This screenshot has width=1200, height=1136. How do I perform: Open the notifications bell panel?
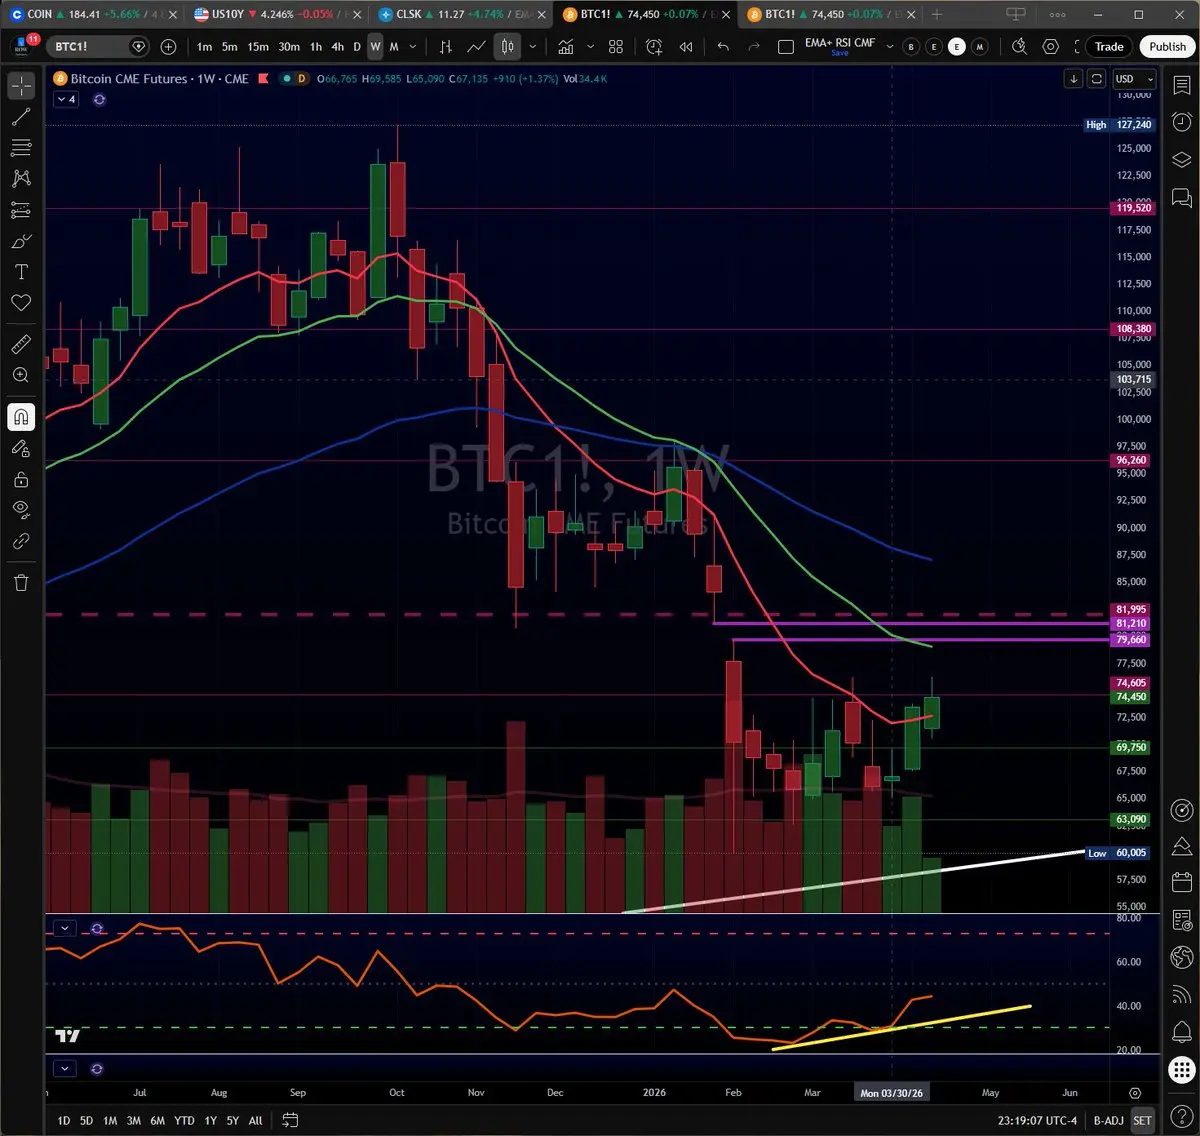1181,1031
